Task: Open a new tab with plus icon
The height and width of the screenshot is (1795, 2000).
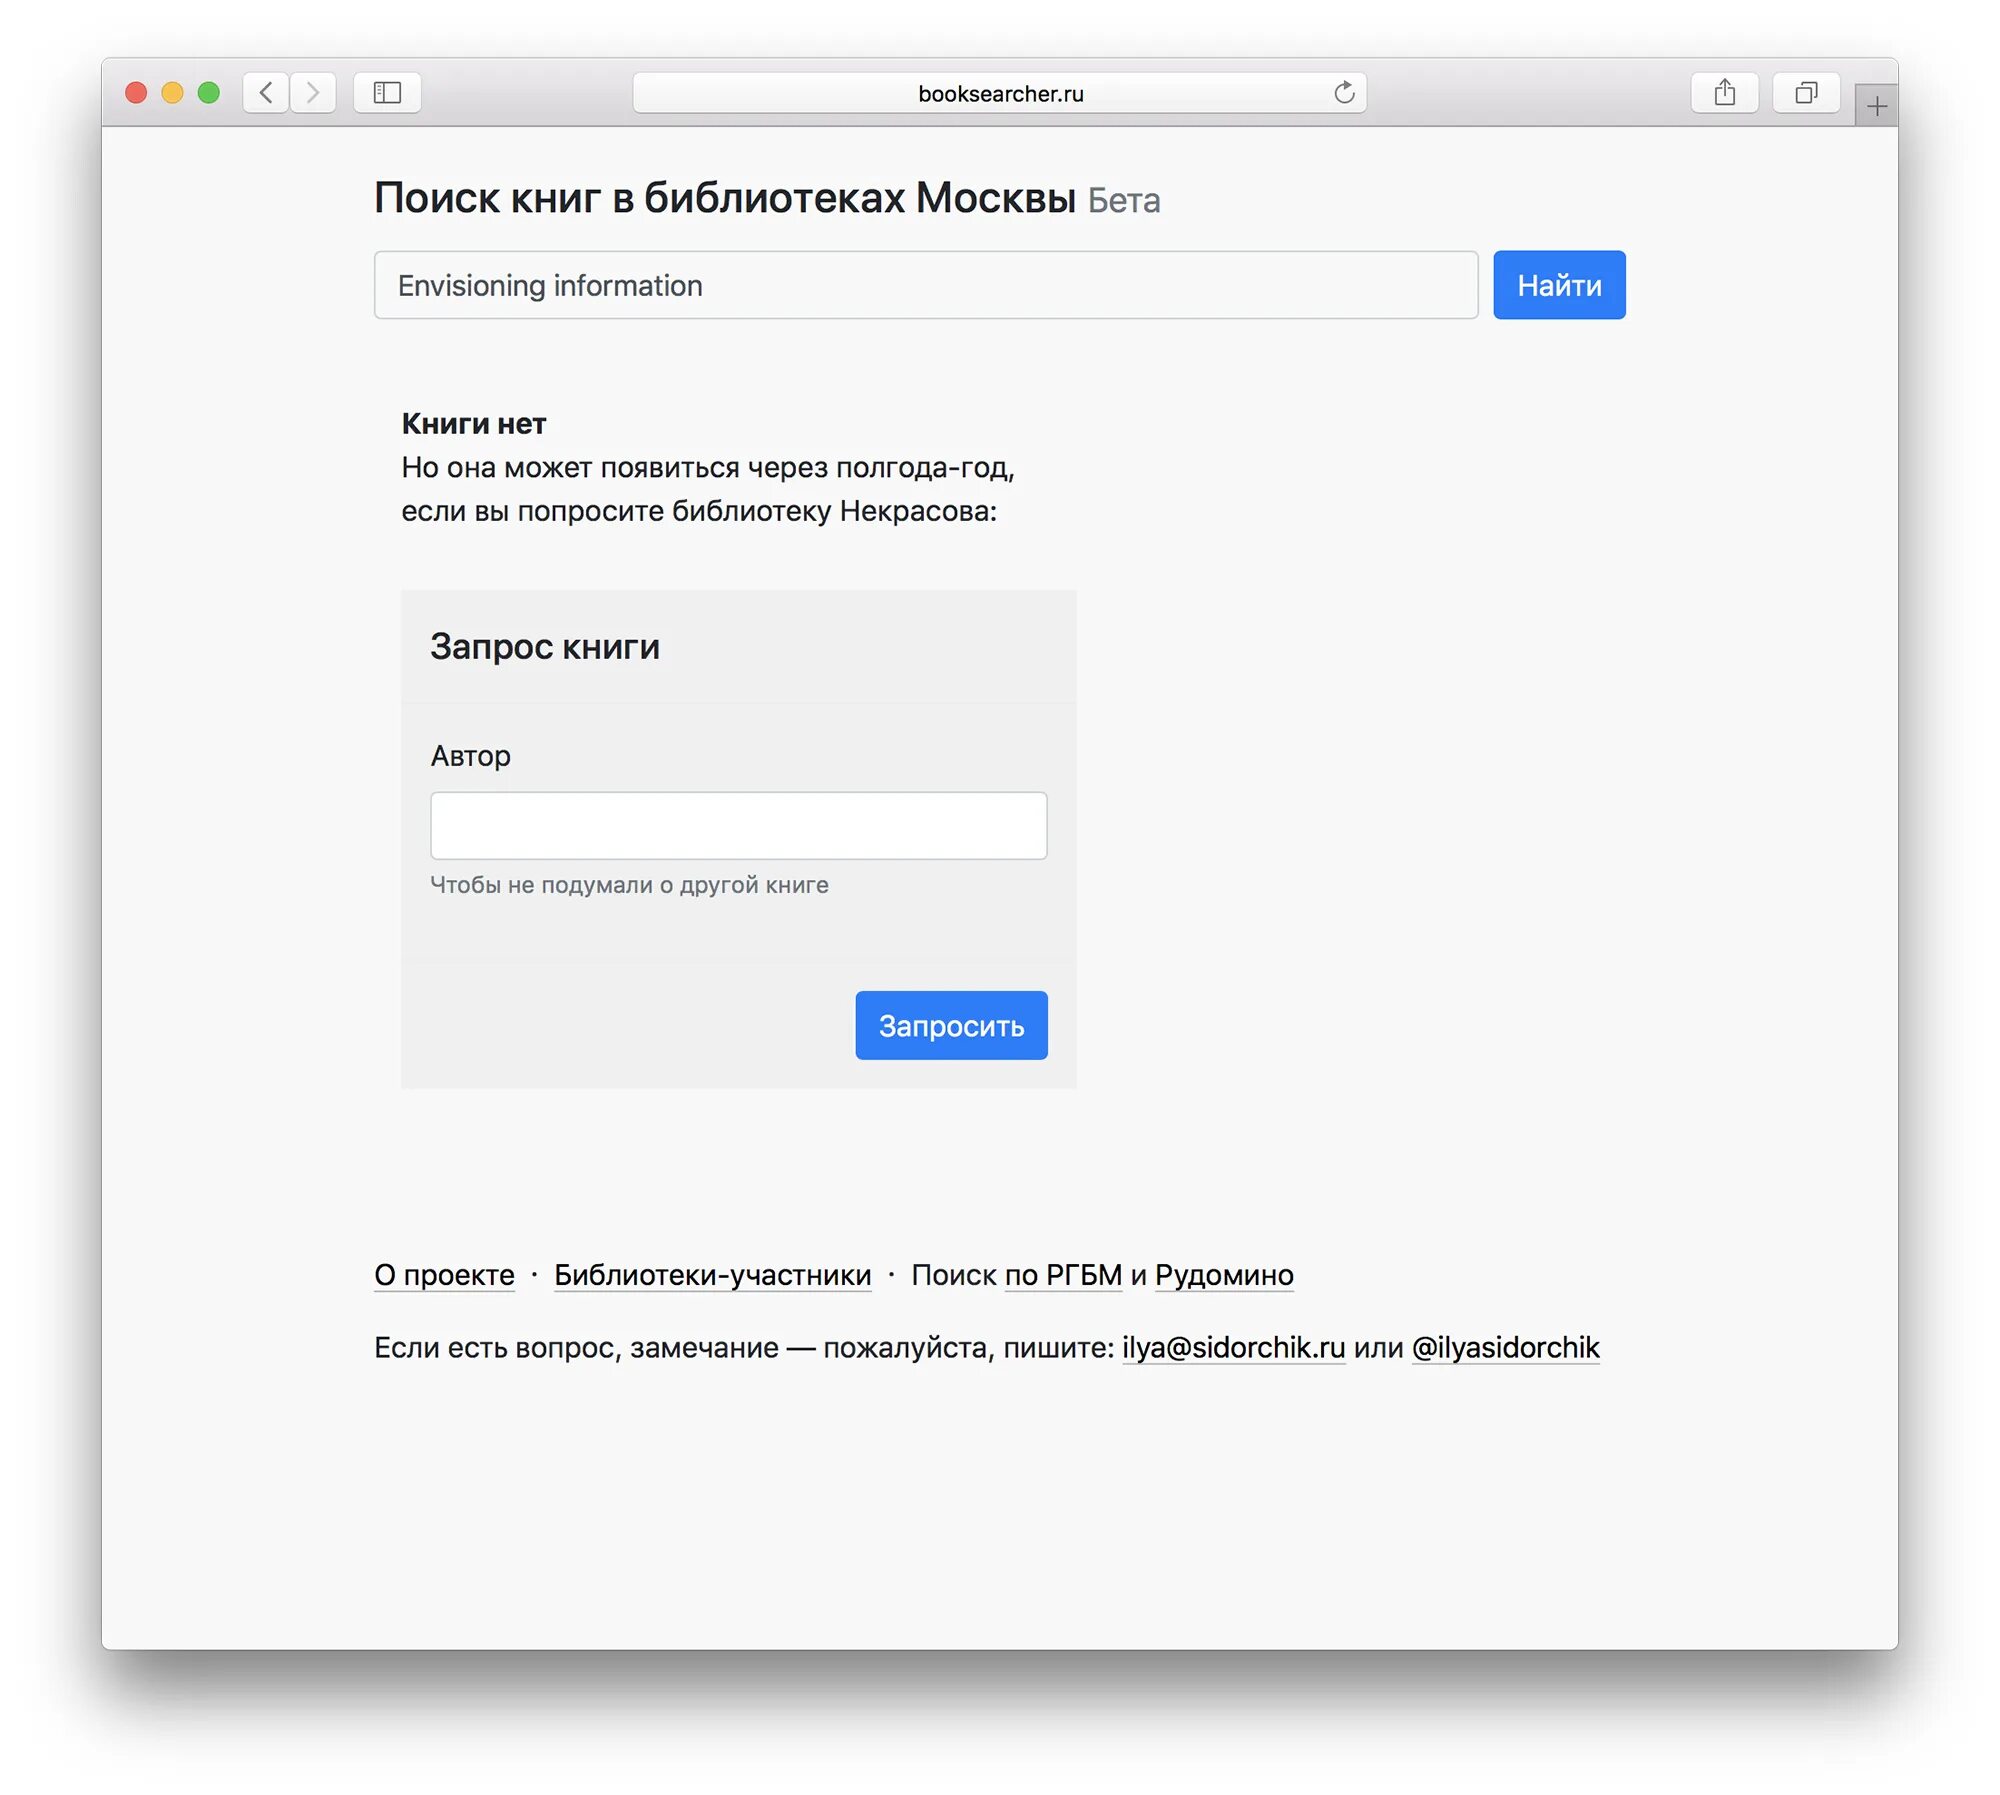Action: [x=1876, y=106]
